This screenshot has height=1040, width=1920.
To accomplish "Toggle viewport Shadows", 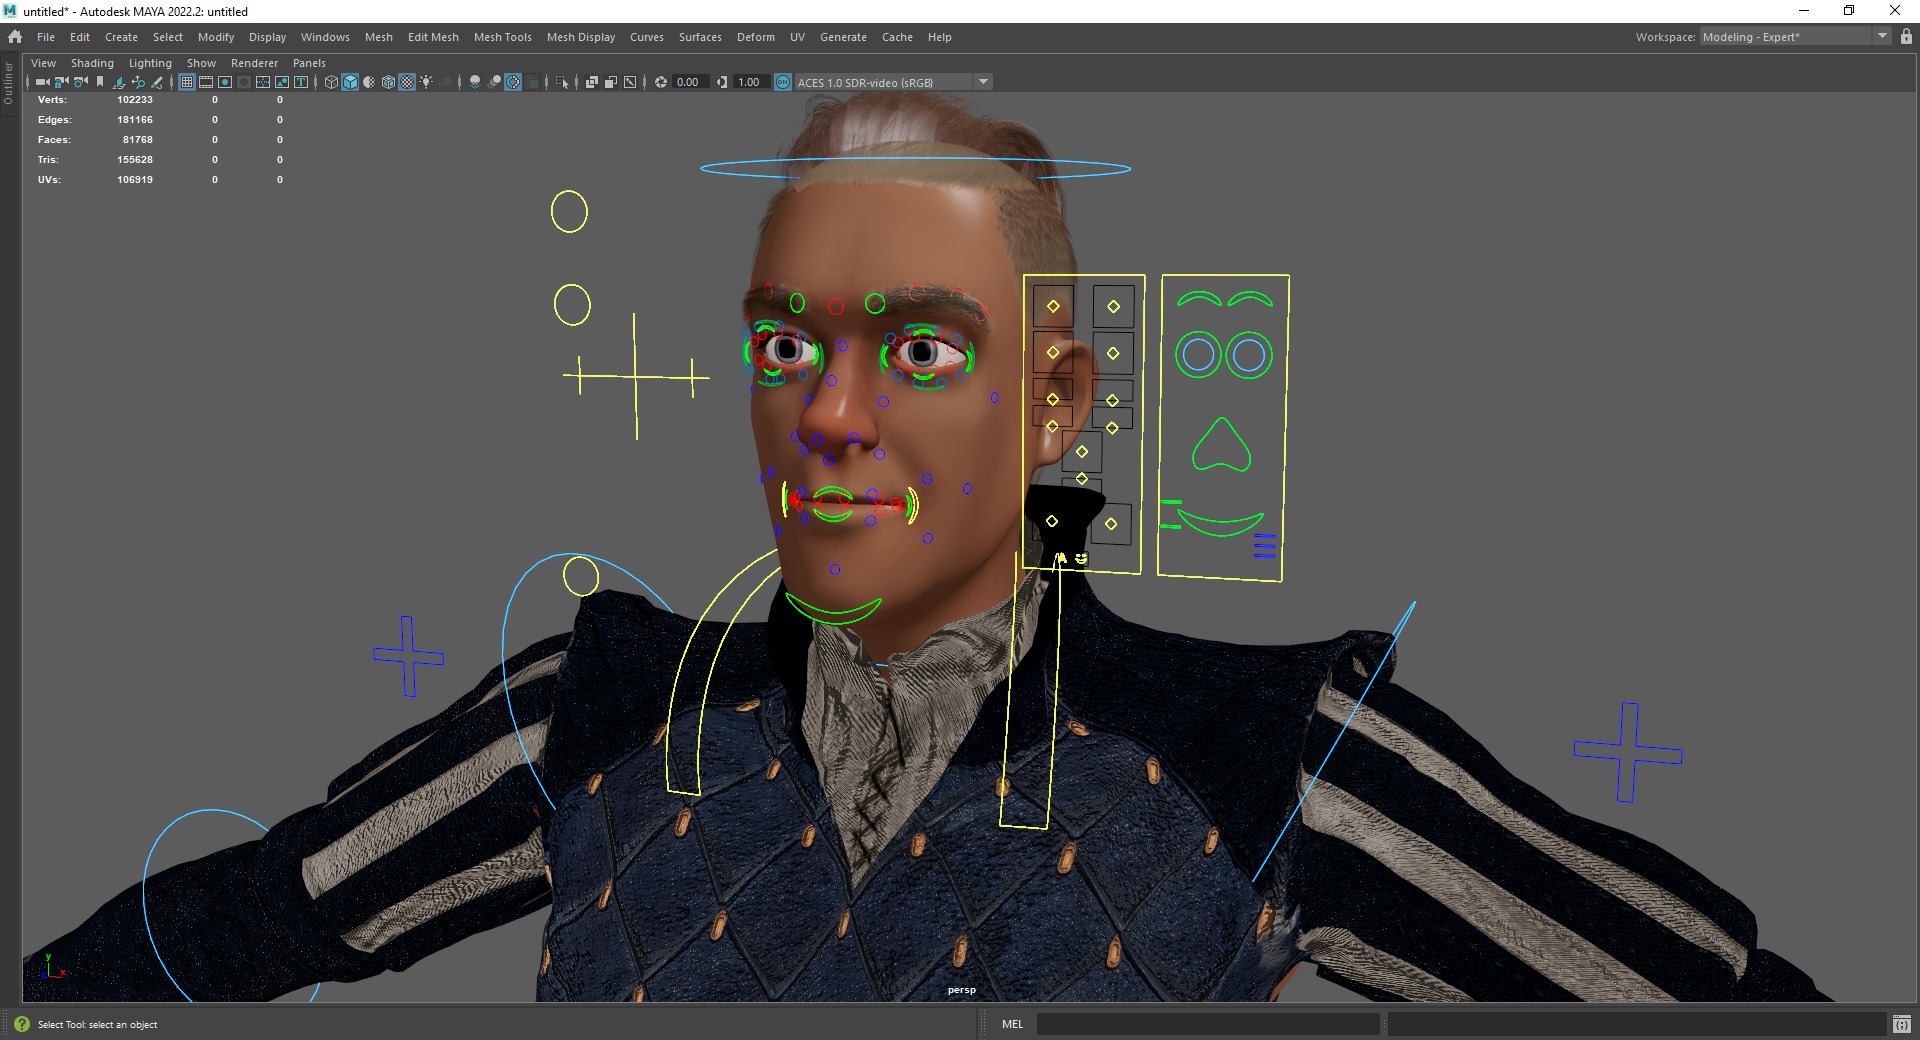I will pos(446,82).
